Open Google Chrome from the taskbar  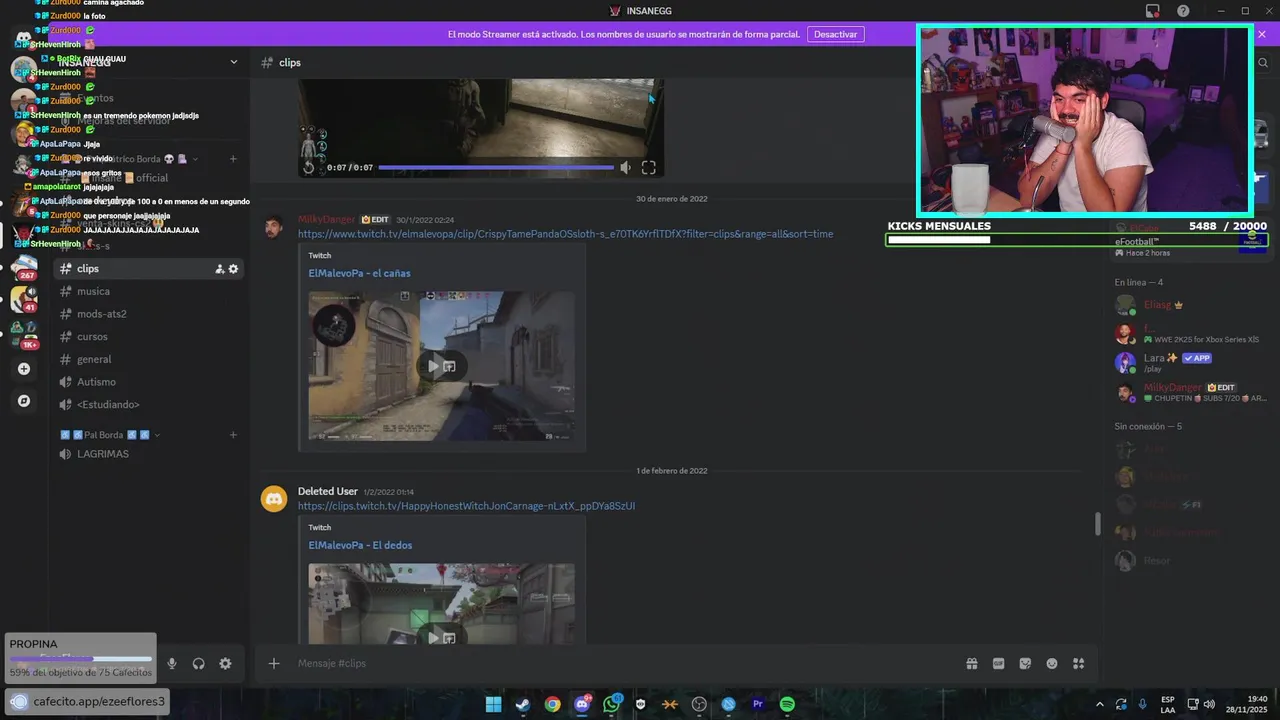tap(552, 704)
